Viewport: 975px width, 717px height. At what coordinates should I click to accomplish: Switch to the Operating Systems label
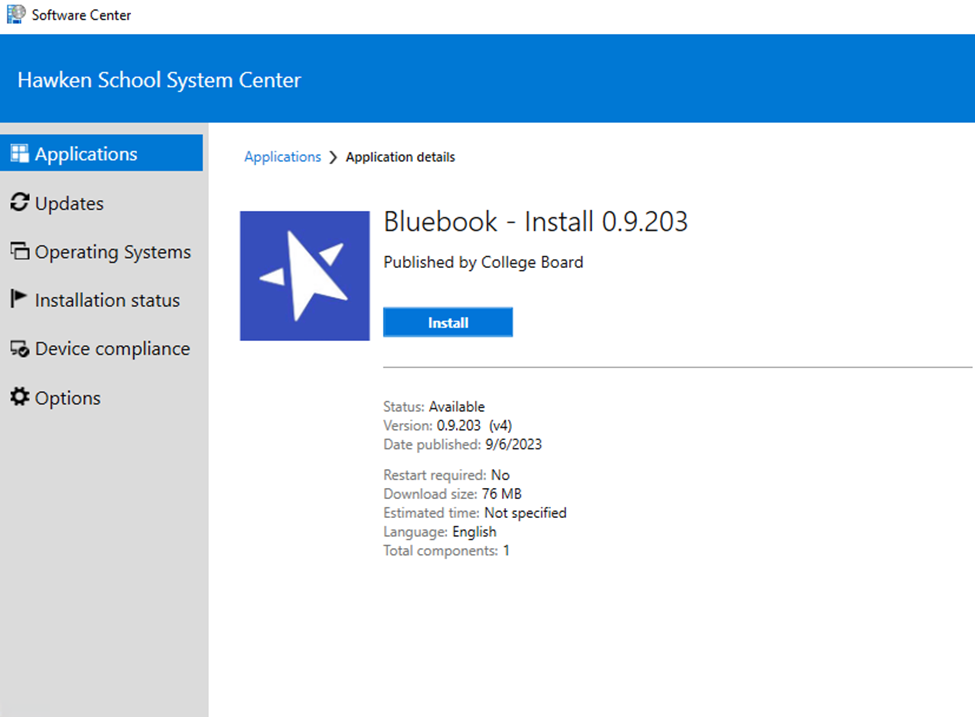point(112,252)
